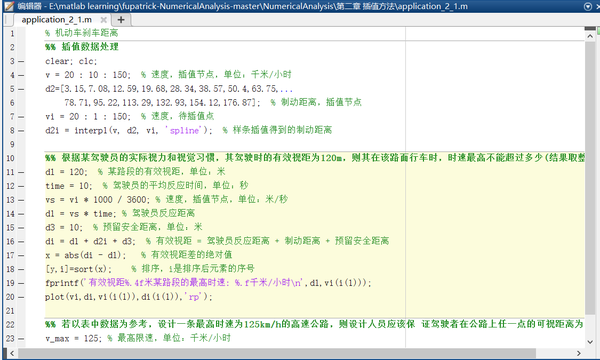The height and width of the screenshot is (360, 600).
Task: Click the 'v_max = 125;' statement
Action: [x=73, y=338]
